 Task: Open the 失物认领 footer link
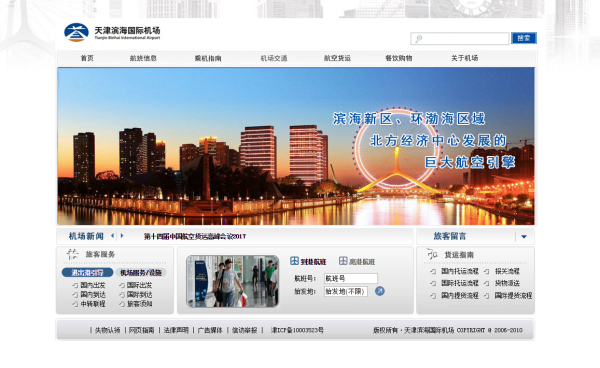point(108,330)
